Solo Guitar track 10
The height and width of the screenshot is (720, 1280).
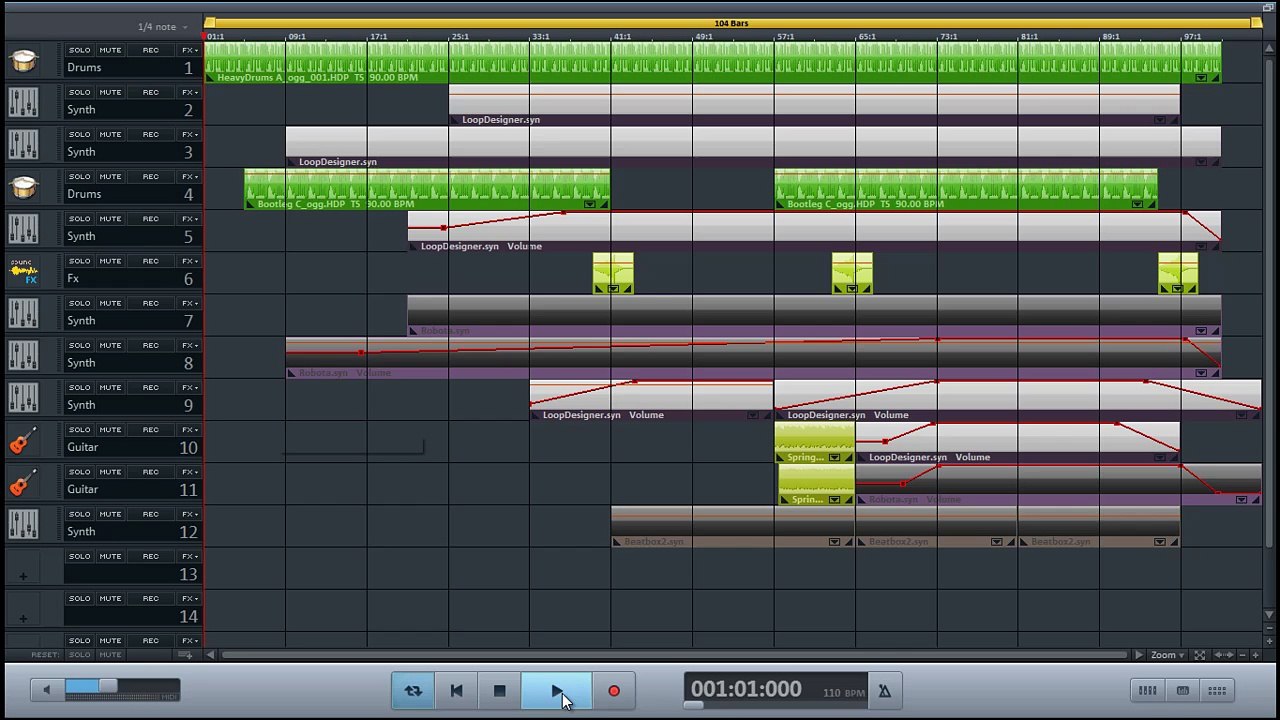pos(79,430)
